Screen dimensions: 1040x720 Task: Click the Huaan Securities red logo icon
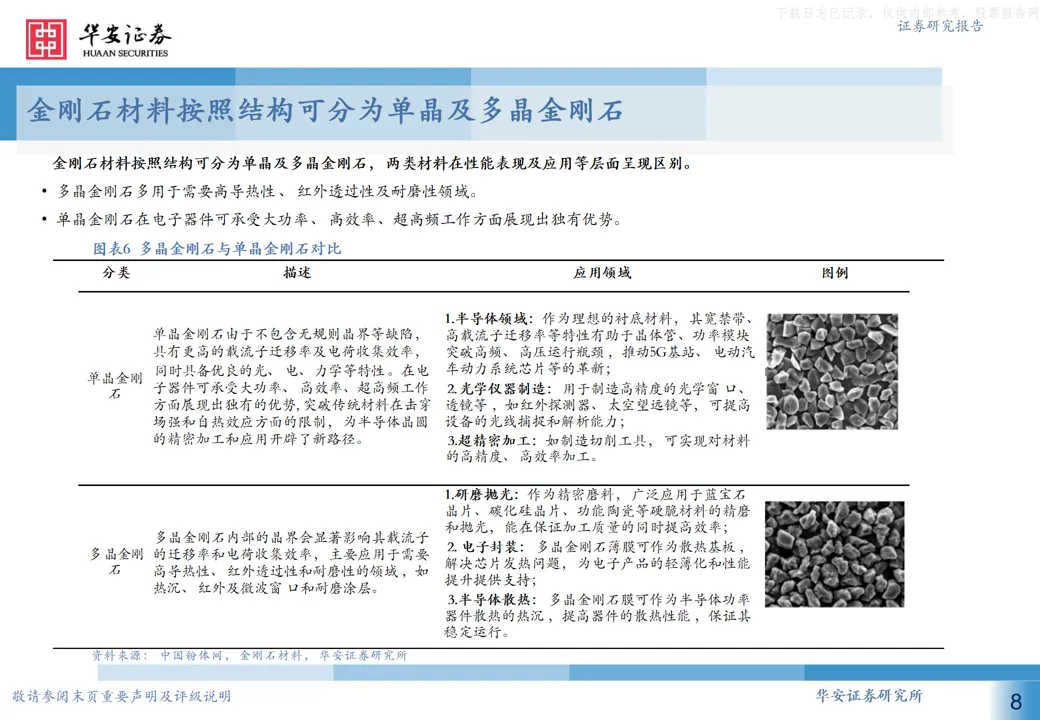(46, 39)
